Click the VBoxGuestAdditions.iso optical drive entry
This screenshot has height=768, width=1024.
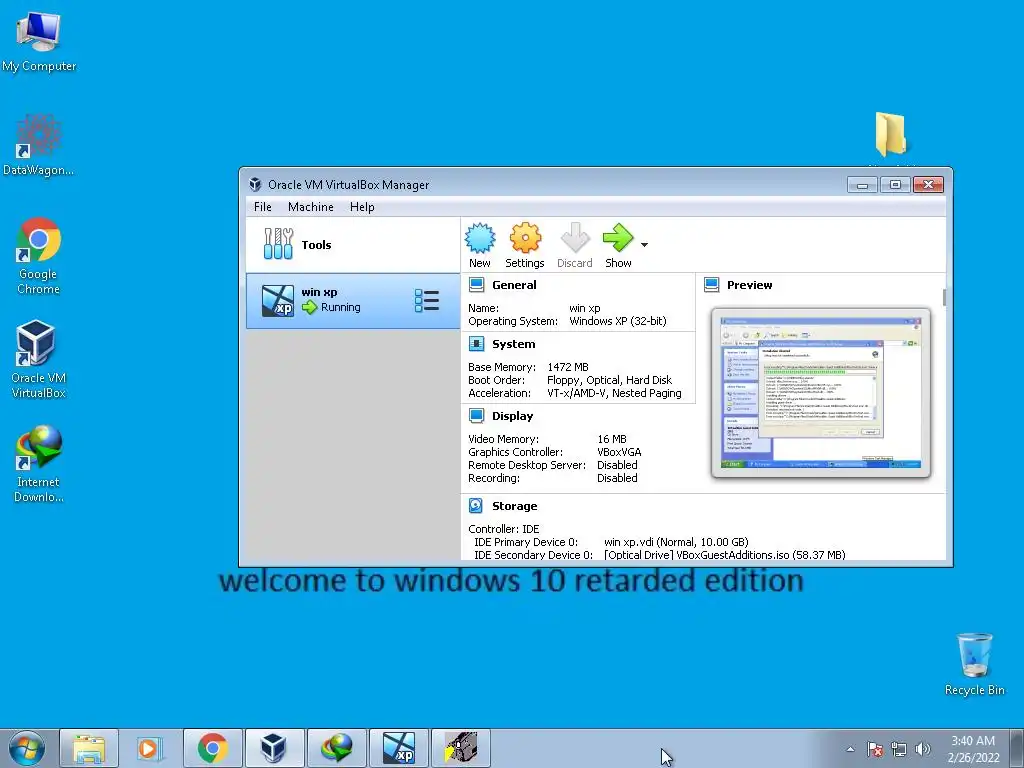(724, 555)
